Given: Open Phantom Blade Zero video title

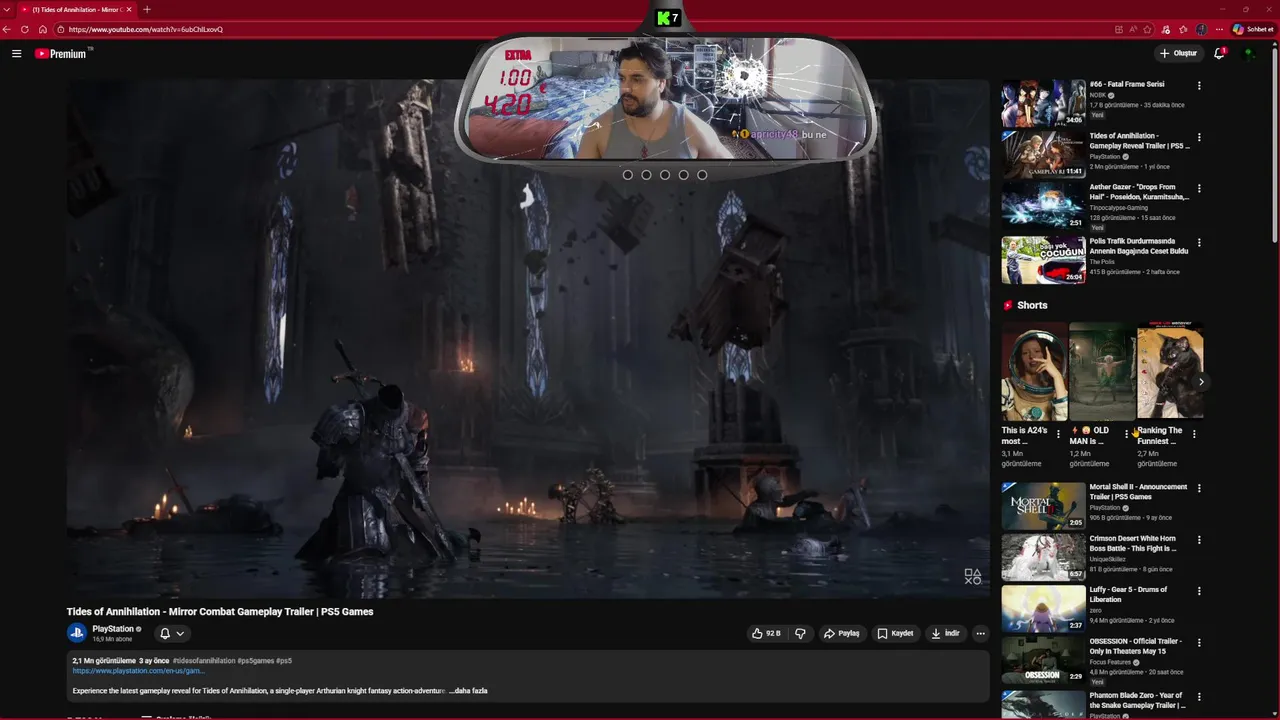Looking at the screenshot, I should pos(1137,700).
